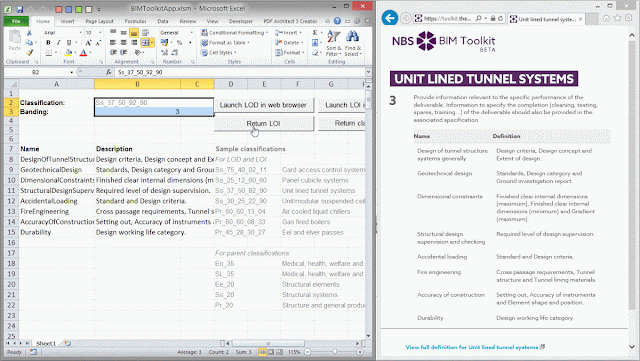The image size is (640, 361).
Task: Open the General number format dropdown
Action: pos(191,33)
